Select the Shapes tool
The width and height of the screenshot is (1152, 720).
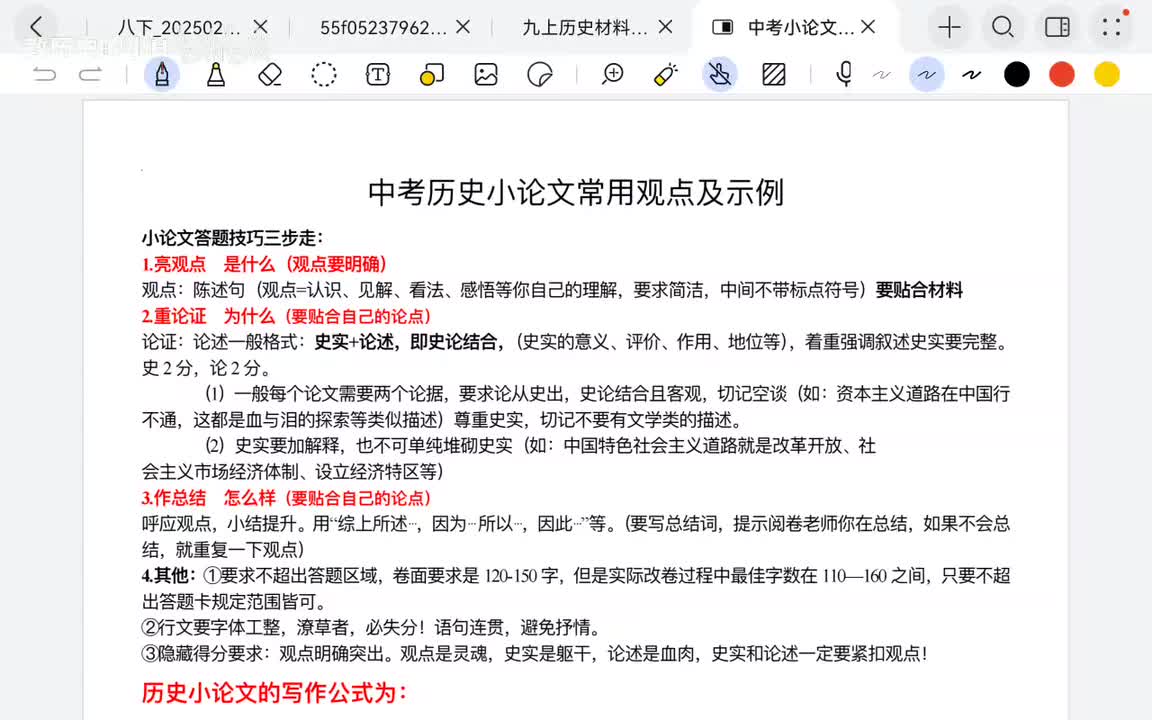point(431,74)
